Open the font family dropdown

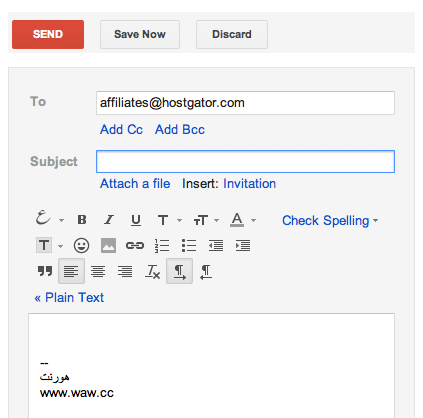pos(170,220)
